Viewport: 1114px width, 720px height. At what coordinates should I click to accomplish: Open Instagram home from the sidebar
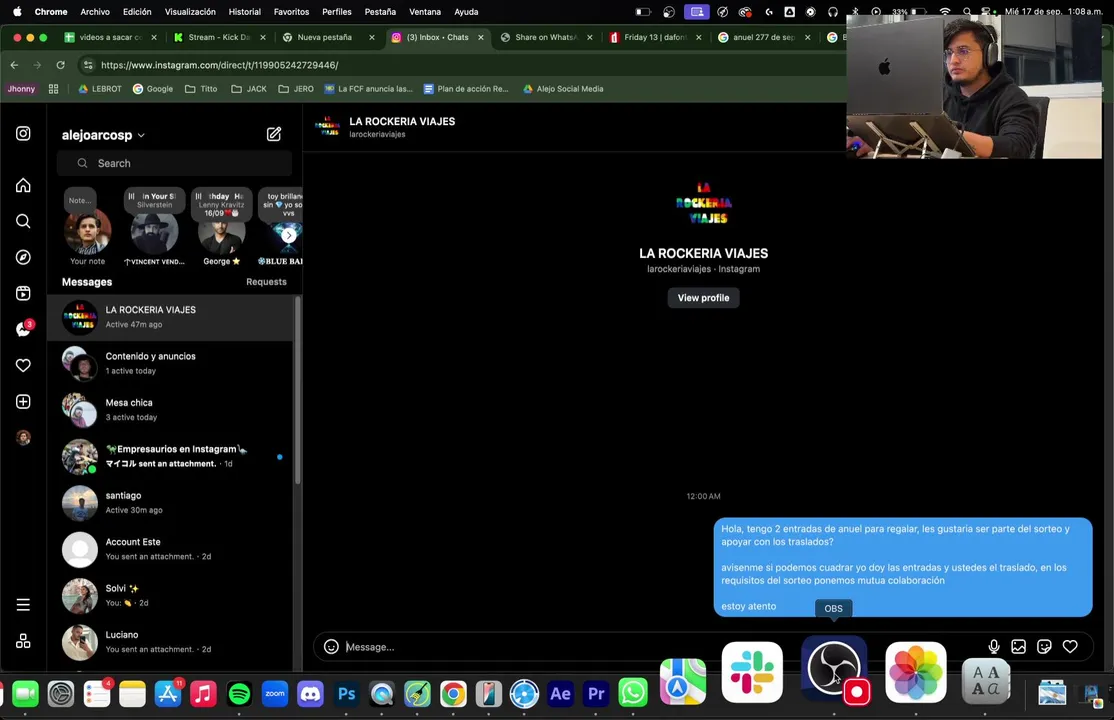tap(23, 186)
